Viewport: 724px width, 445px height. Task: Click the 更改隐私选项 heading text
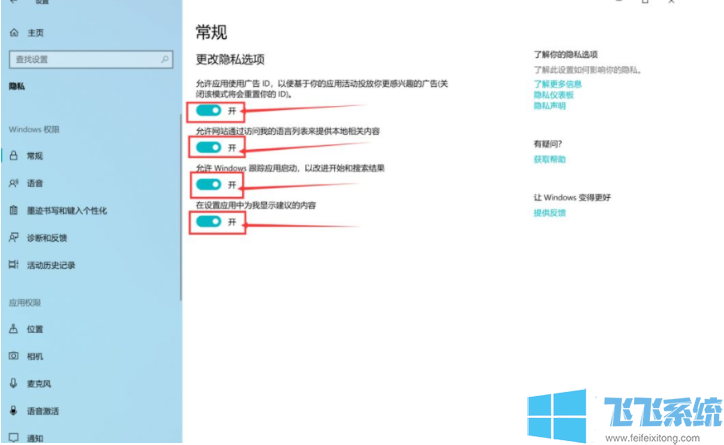230,60
